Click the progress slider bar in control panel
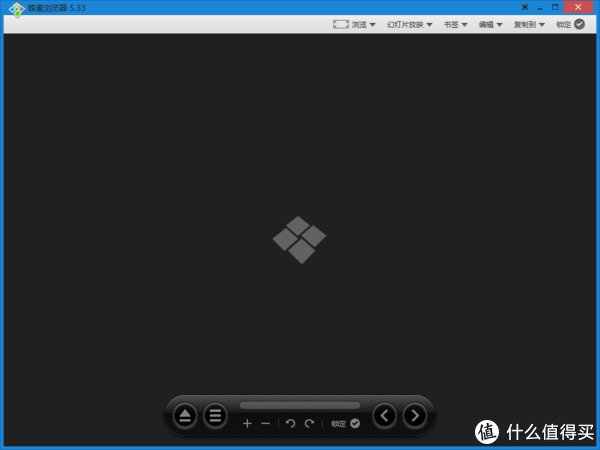600x450 pixels. tap(300, 405)
